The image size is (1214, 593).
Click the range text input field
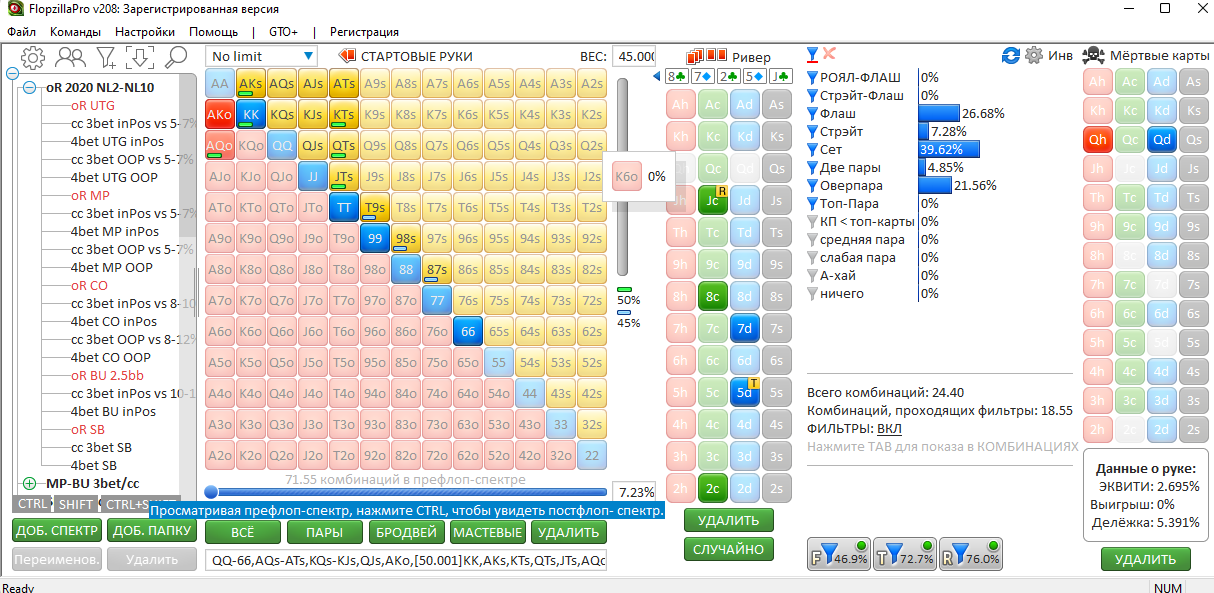(405, 561)
